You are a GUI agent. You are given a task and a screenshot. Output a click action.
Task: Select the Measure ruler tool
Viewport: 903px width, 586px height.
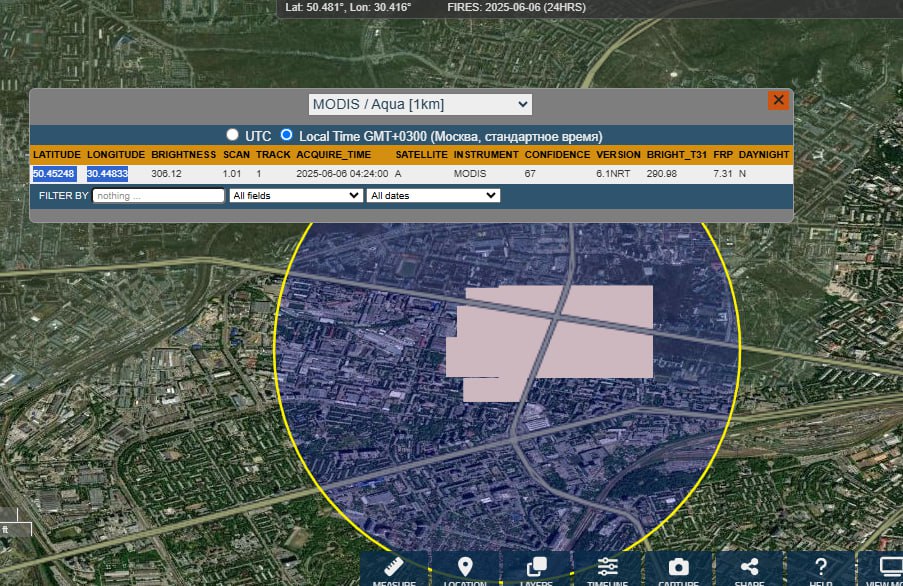pos(394,568)
